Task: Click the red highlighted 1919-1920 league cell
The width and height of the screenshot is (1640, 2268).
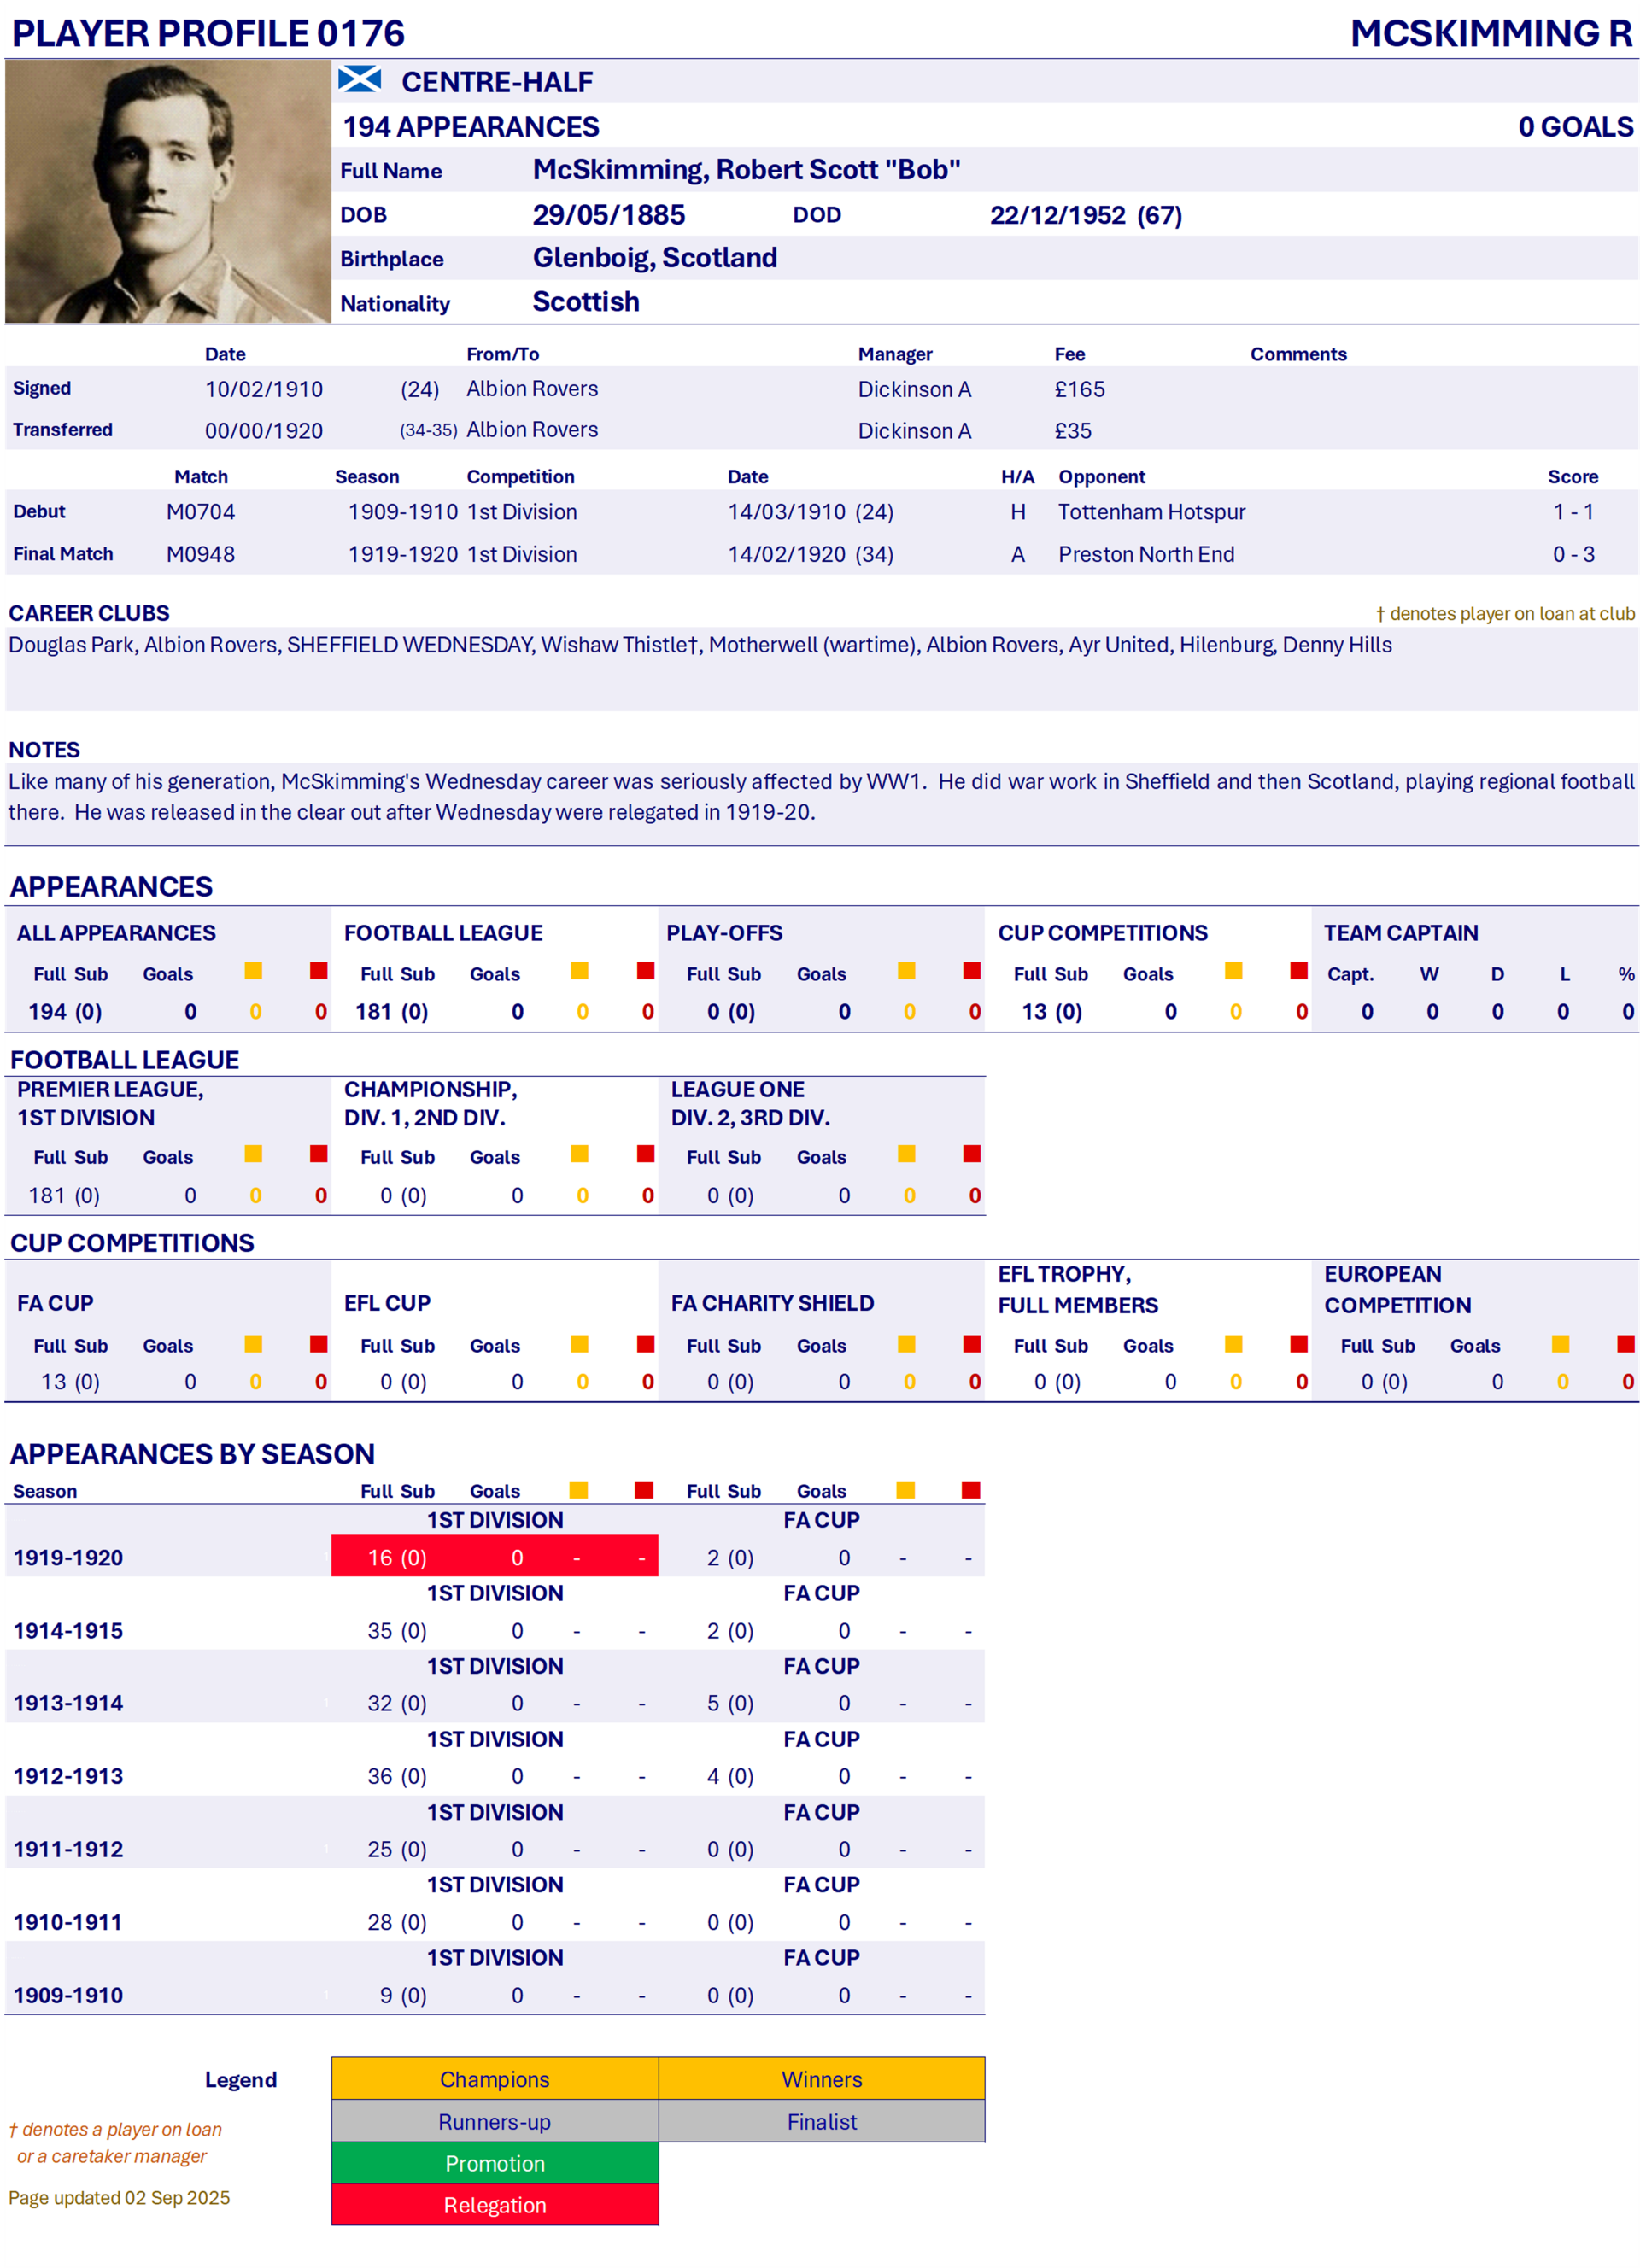Action: pyautogui.click(x=494, y=1557)
